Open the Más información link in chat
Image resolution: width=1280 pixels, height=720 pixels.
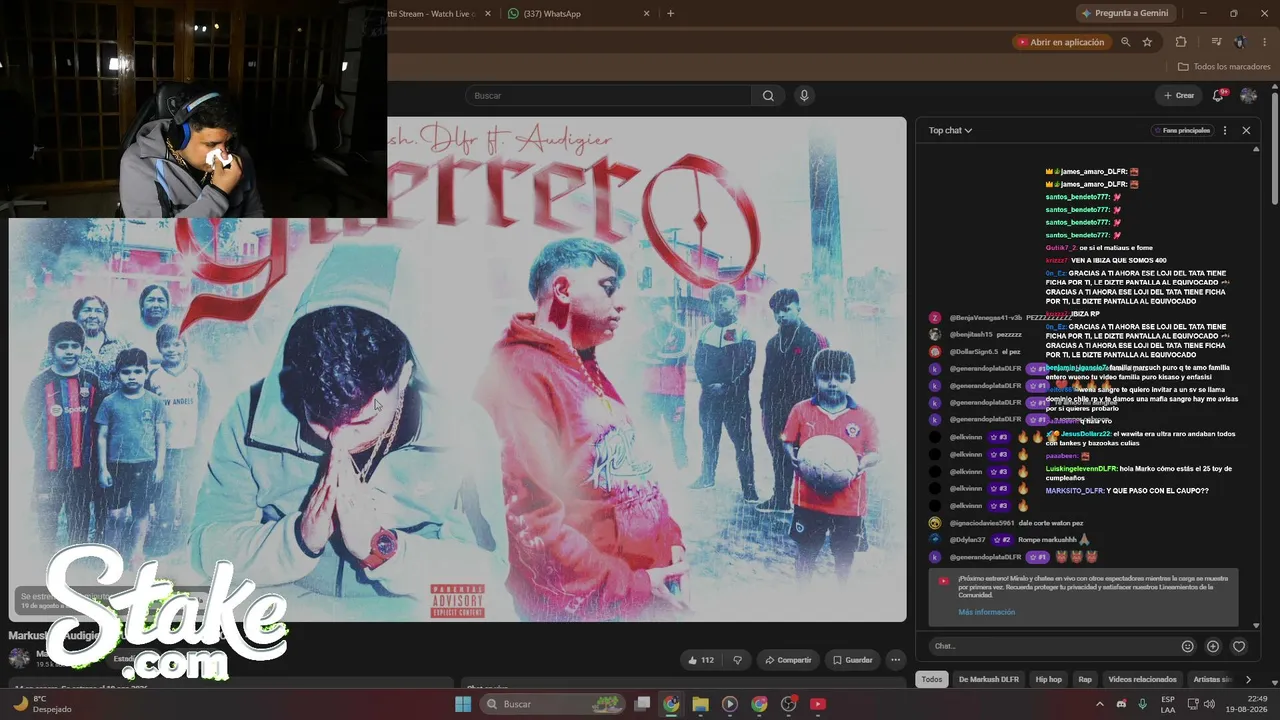click(x=986, y=612)
